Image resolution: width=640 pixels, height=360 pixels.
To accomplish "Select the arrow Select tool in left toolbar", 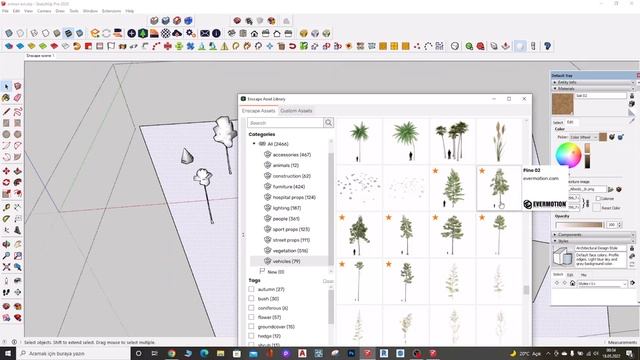I will [x=6, y=86].
